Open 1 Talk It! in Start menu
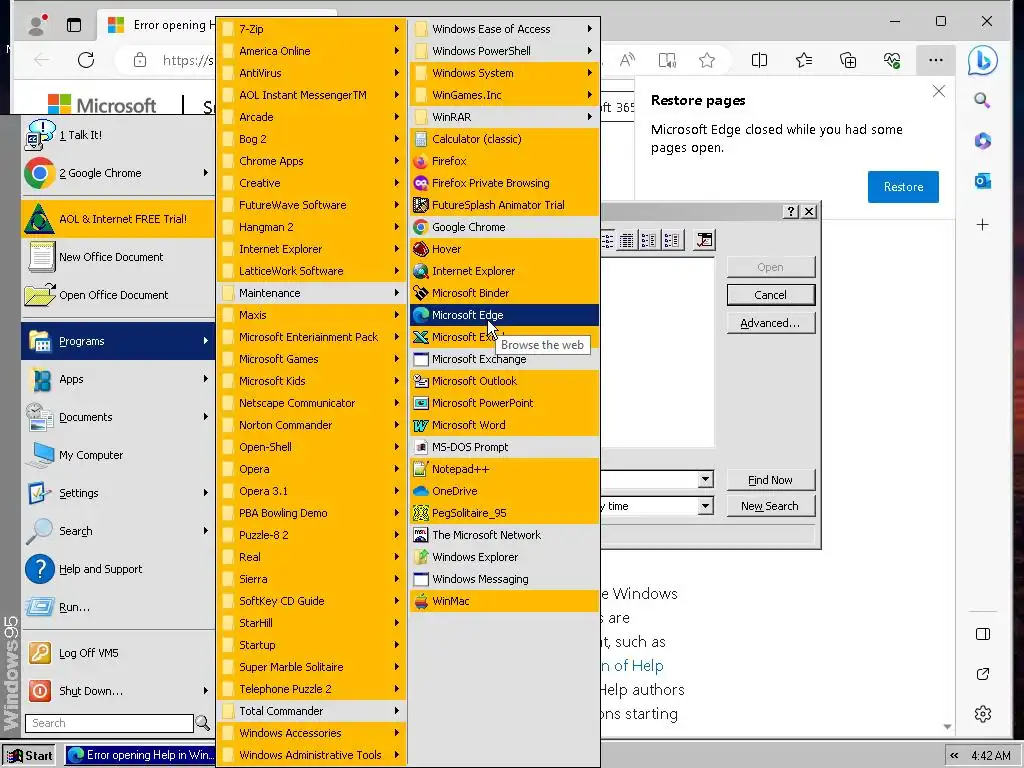Viewport: 1024px width, 768px height. (x=118, y=135)
